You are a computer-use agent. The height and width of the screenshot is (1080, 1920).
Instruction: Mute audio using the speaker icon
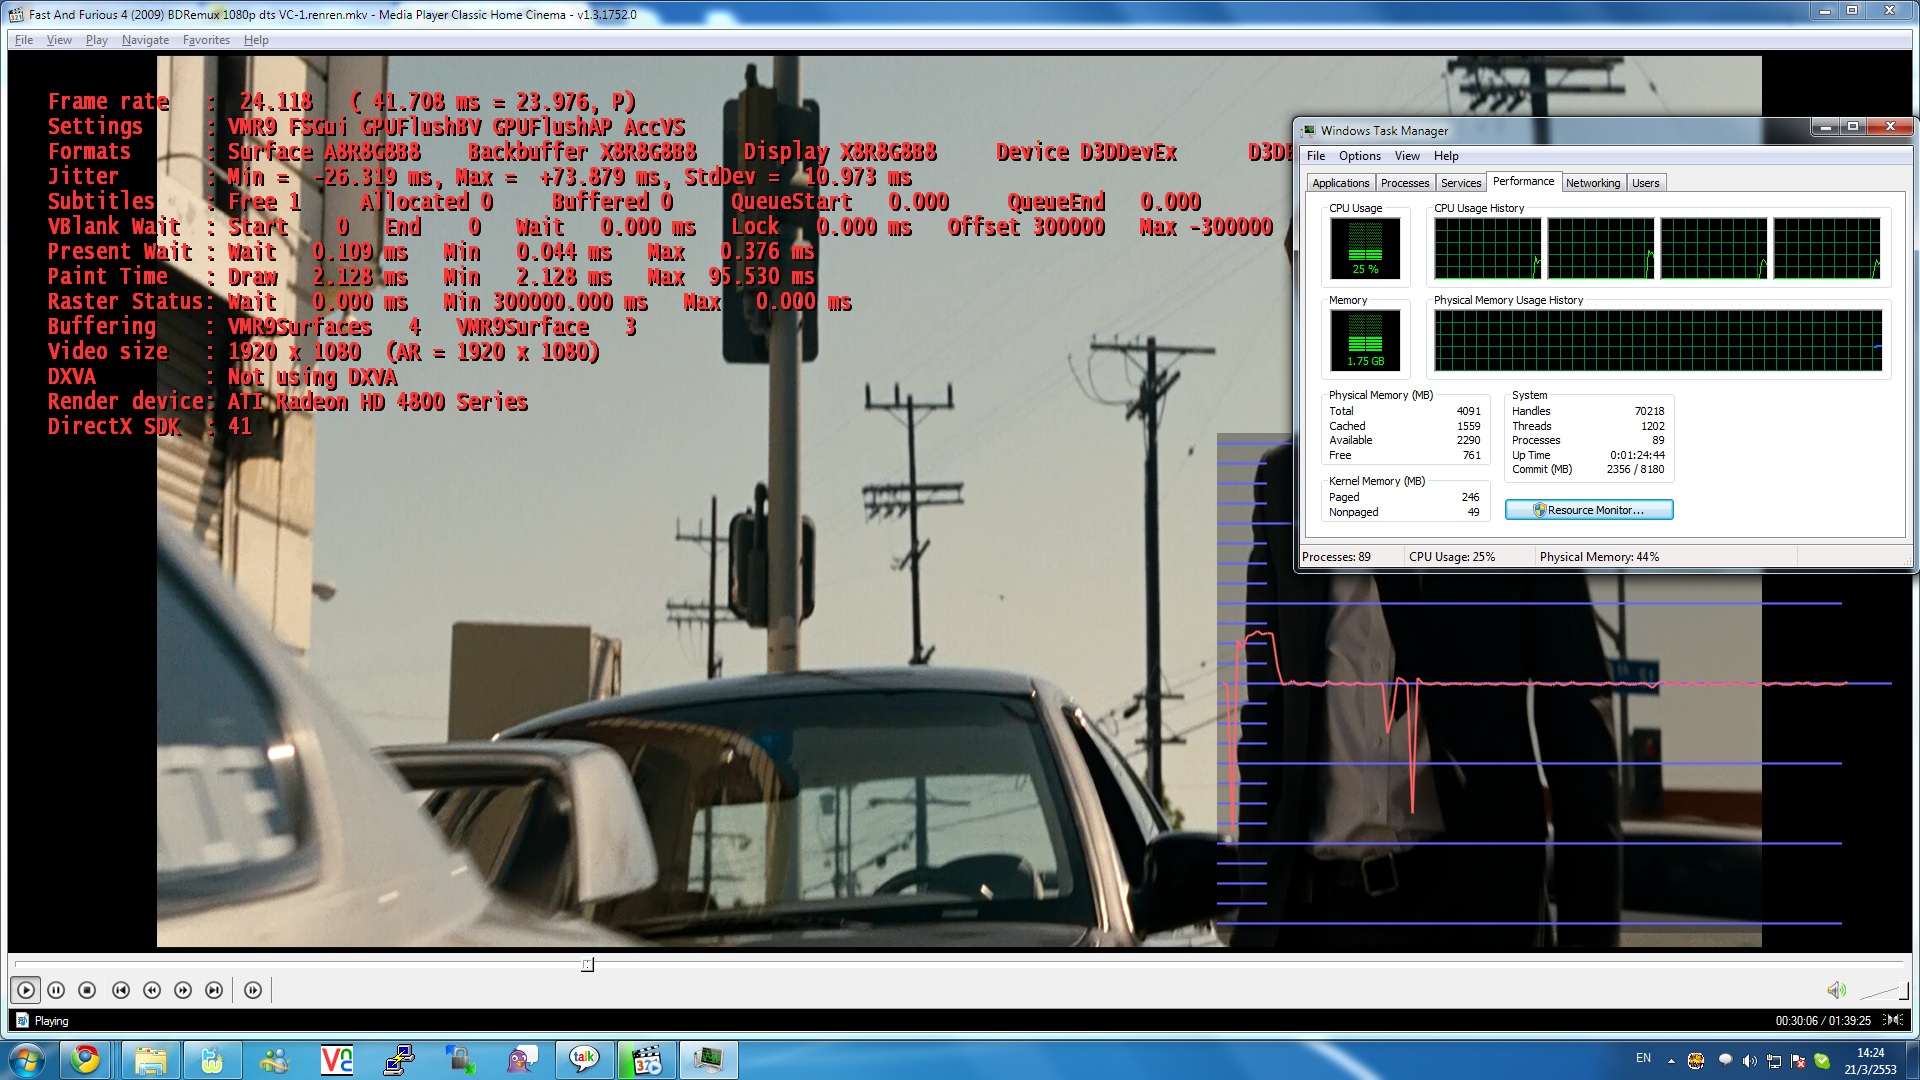pyautogui.click(x=1835, y=990)
